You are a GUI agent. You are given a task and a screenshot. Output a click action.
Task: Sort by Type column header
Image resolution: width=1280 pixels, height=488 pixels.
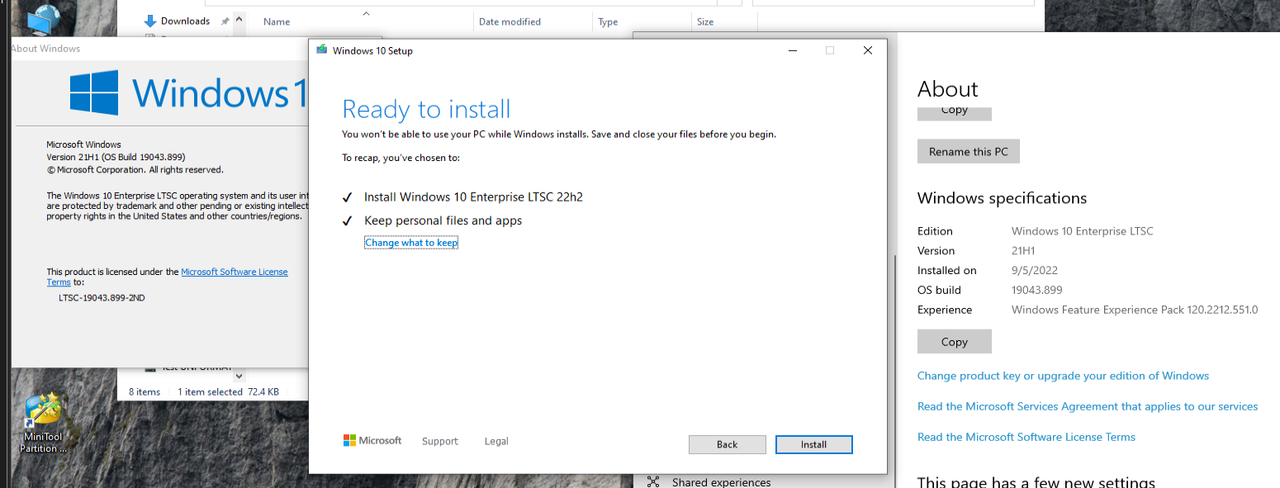[x=607, y=22]
